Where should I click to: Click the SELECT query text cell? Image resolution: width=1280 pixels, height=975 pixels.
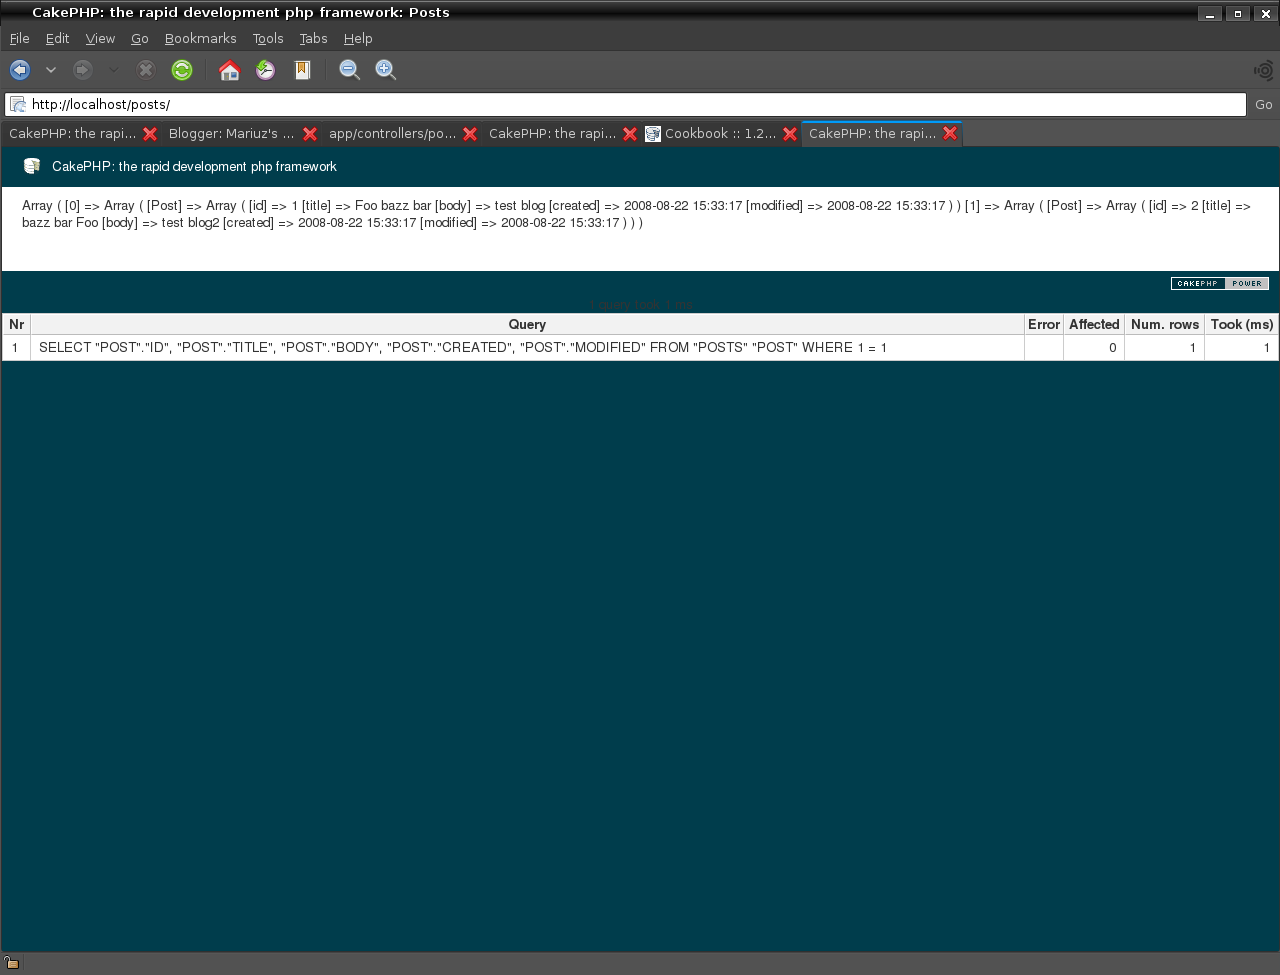tap(527, 348)
